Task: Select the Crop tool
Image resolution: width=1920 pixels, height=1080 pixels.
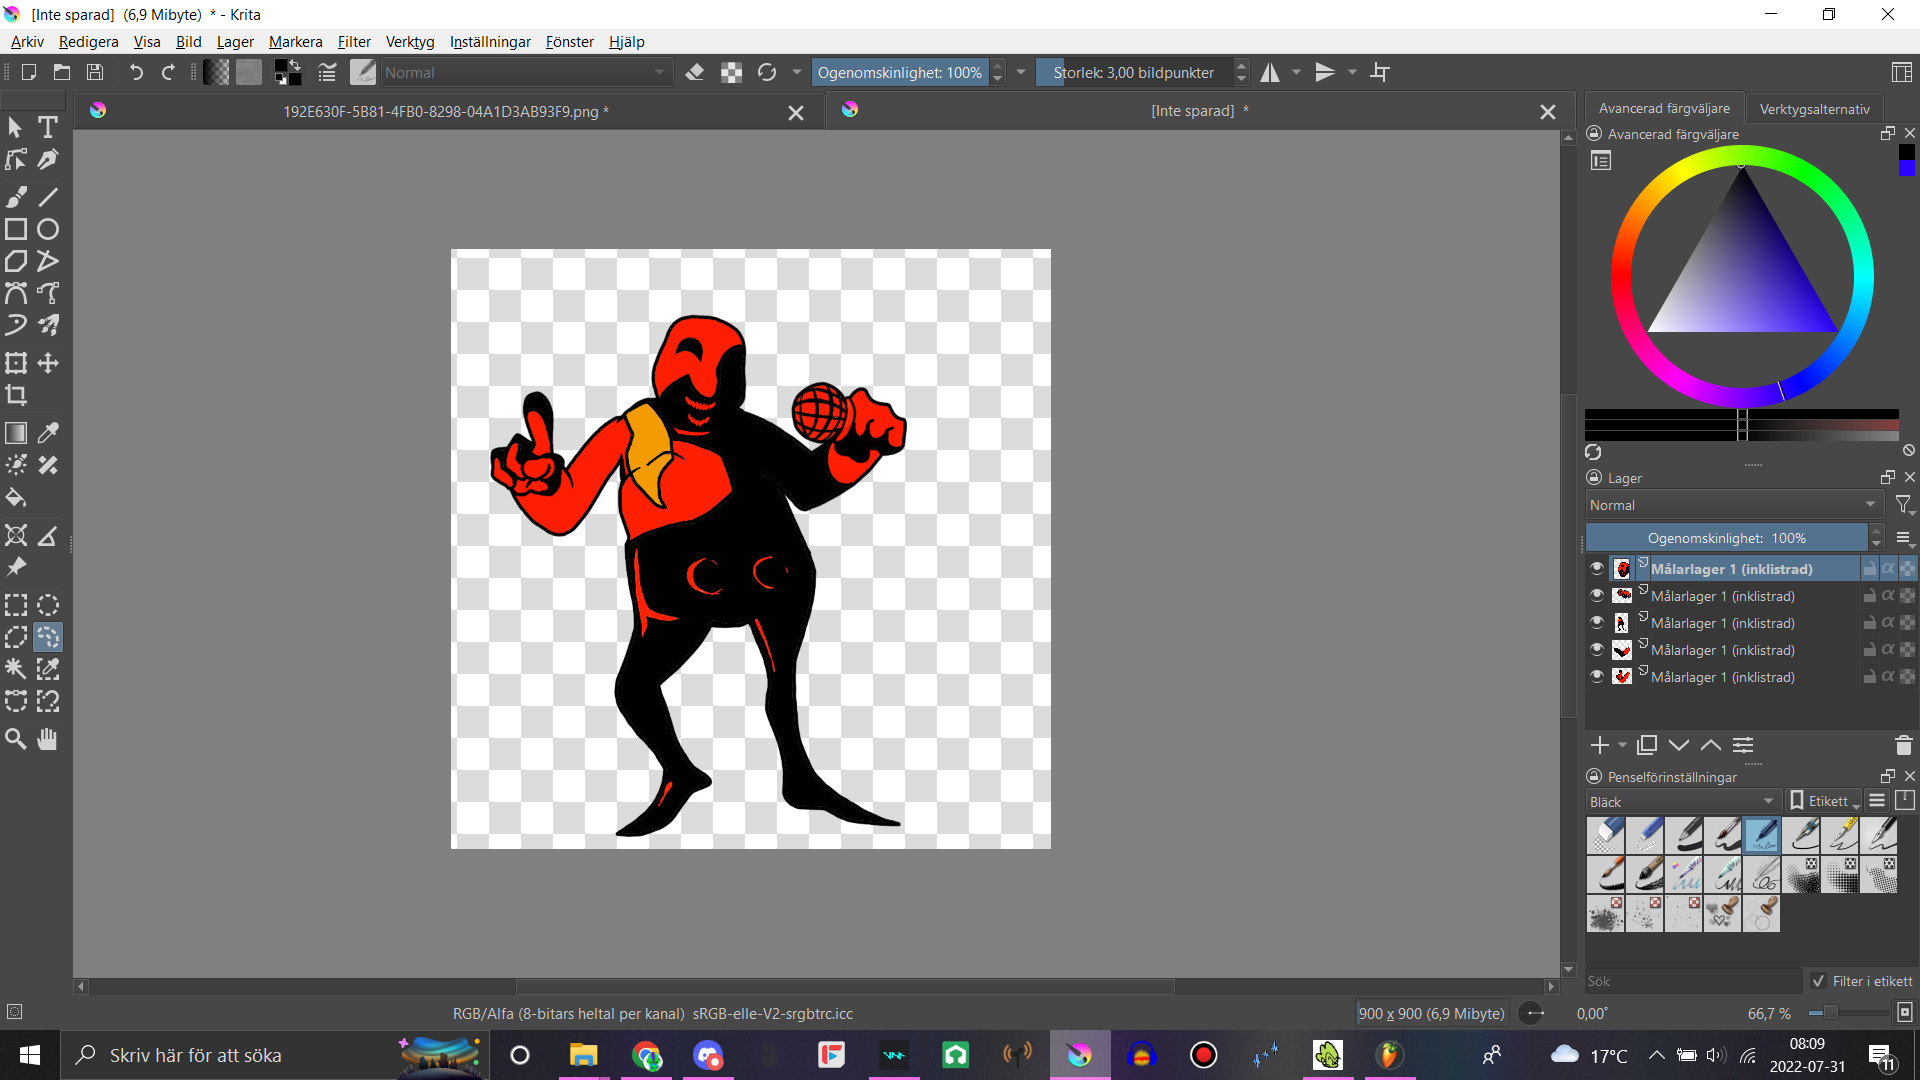Action: [16, 395]
